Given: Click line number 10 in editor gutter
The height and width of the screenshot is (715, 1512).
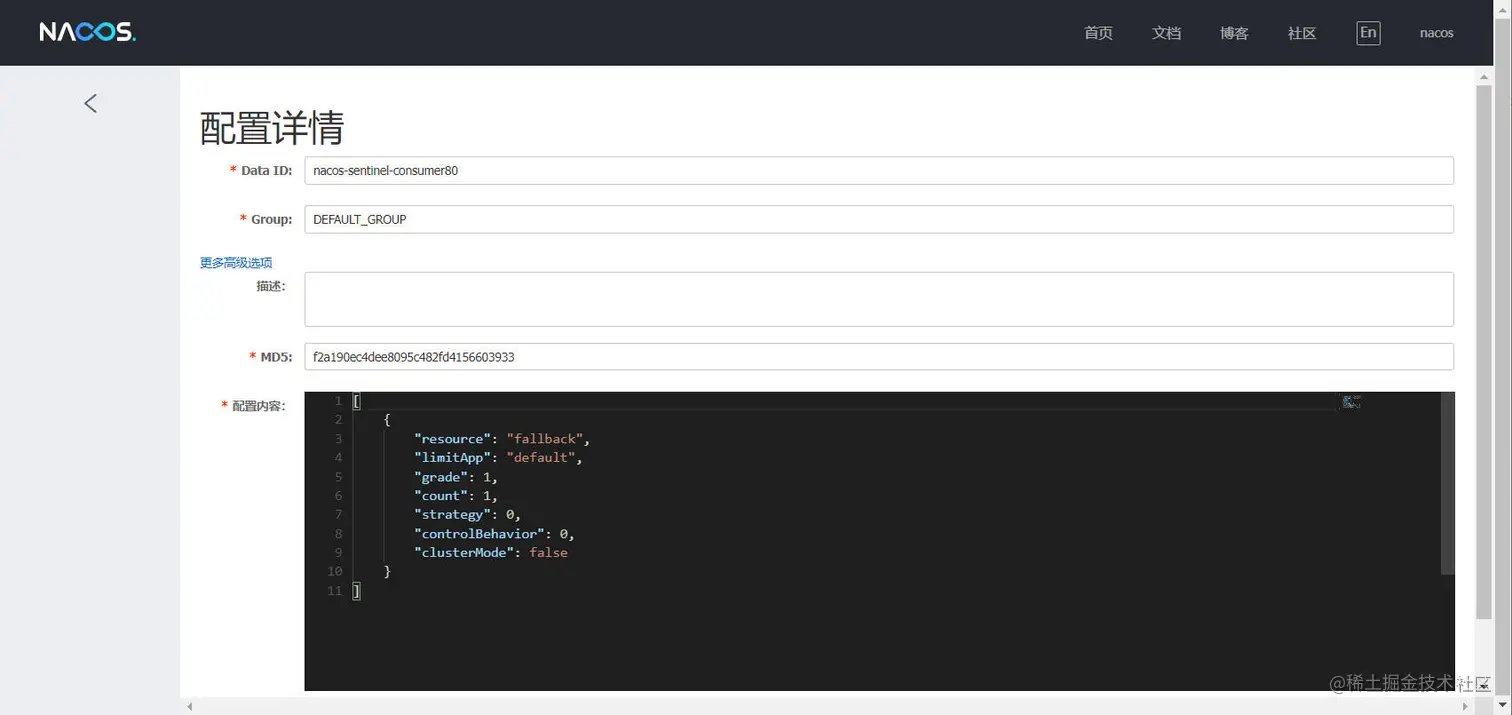Looking at the screenshot, I should click(x=334, y=572).
